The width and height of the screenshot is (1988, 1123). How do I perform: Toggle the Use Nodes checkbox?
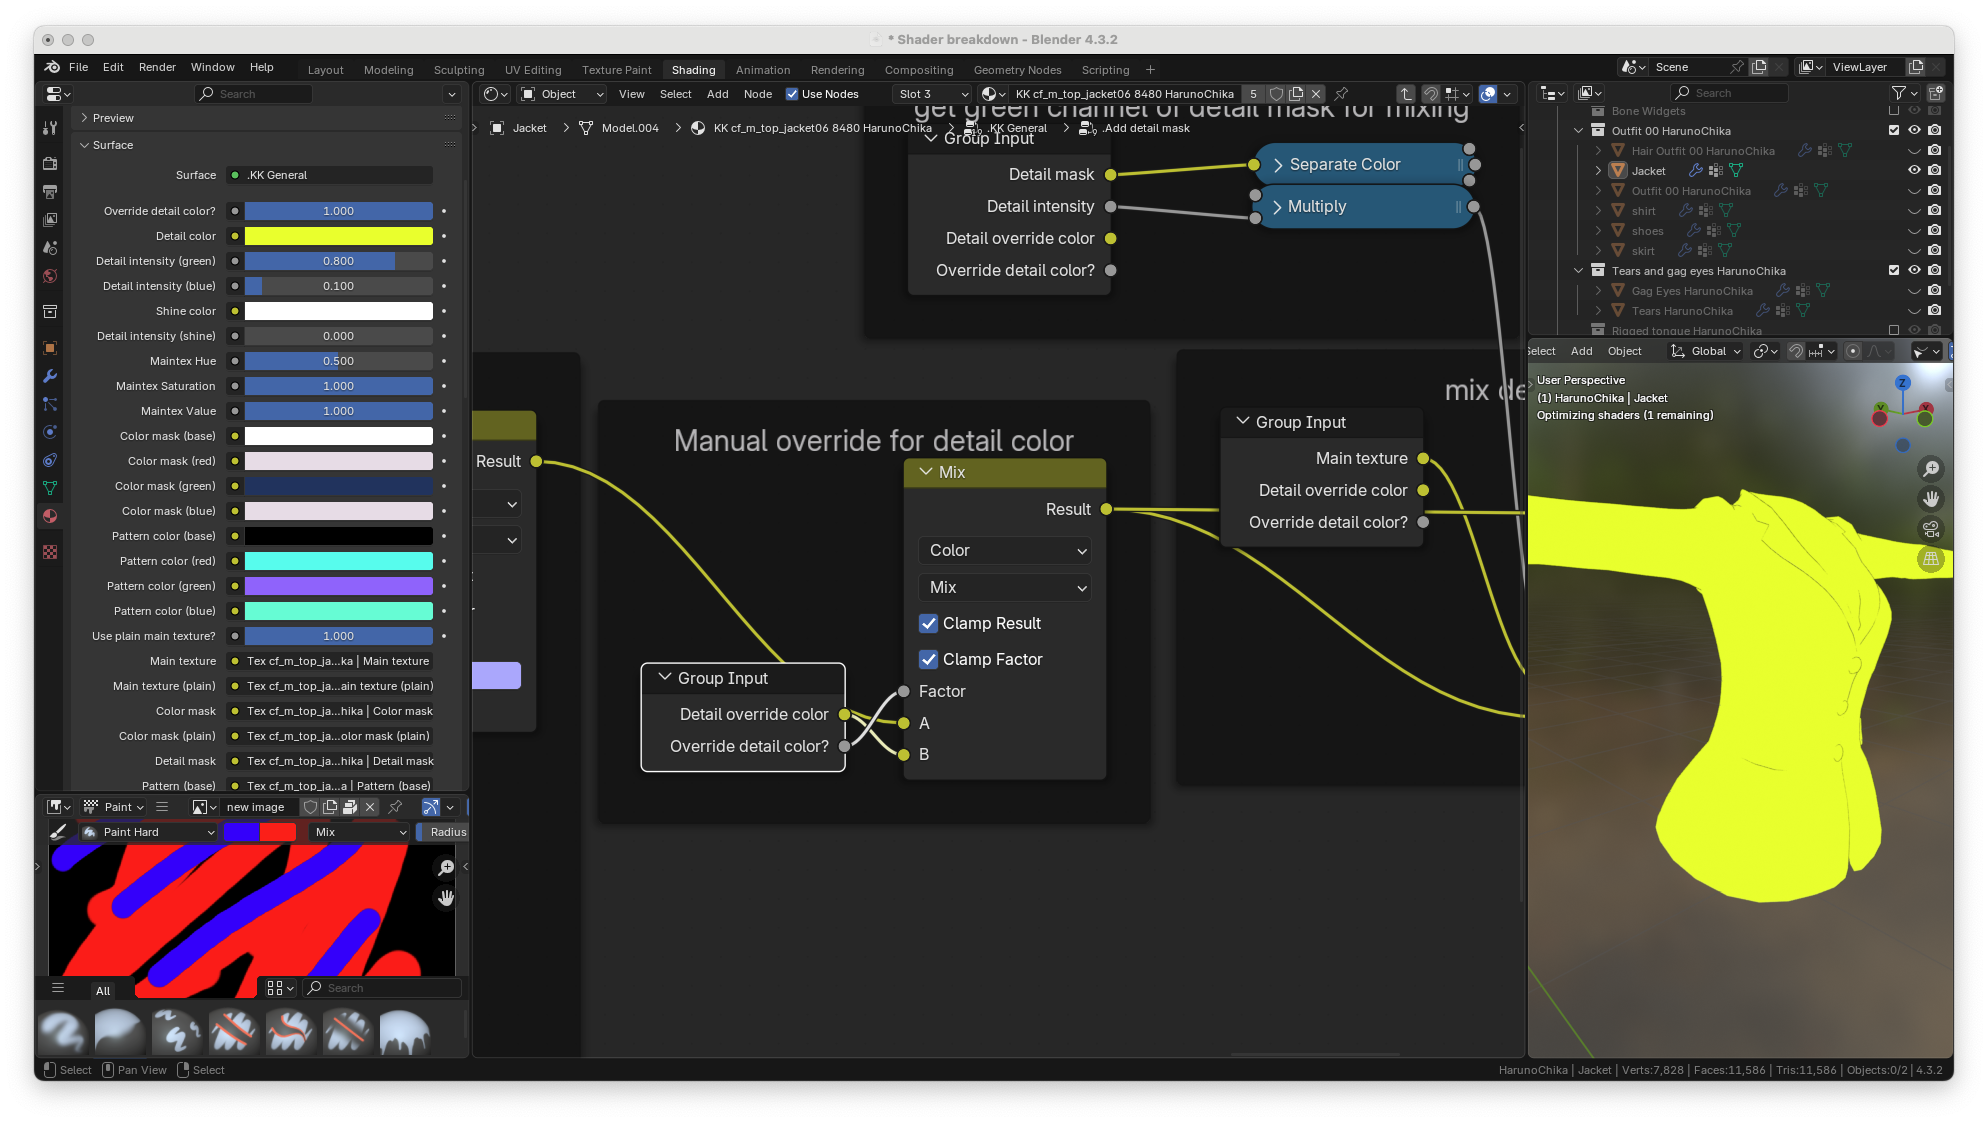pyautogui.click(x=792, y=94)
